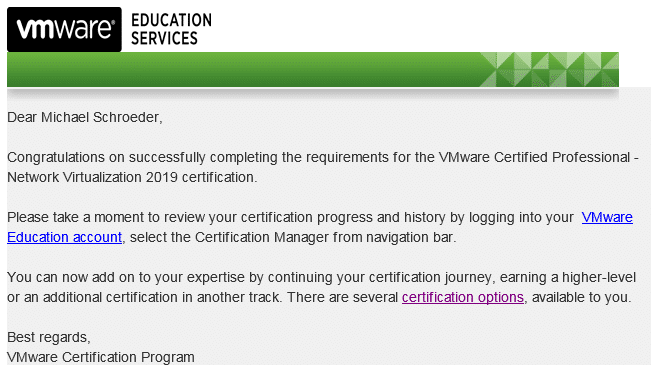658x376 pixels.
Task: Follow the certification options link
Action: pos(462,297)
